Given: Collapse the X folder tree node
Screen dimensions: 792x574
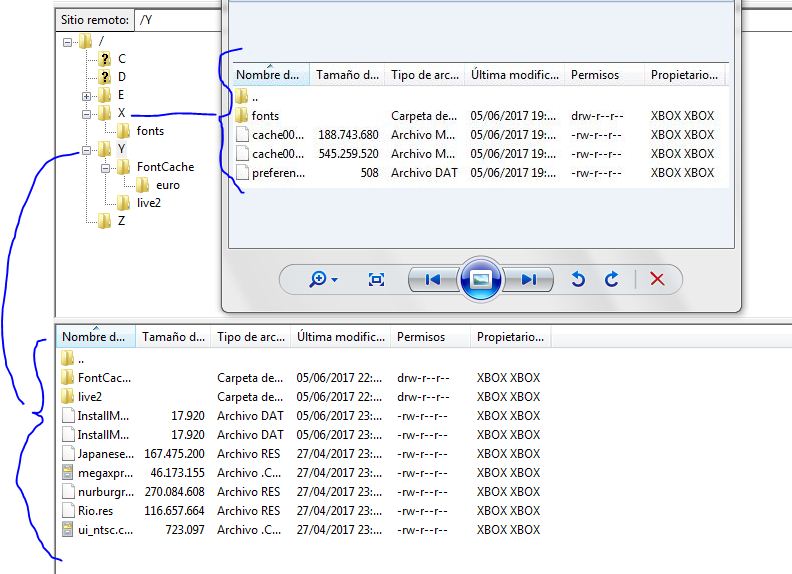Looking at the screenshot, I should click(87, 114).
